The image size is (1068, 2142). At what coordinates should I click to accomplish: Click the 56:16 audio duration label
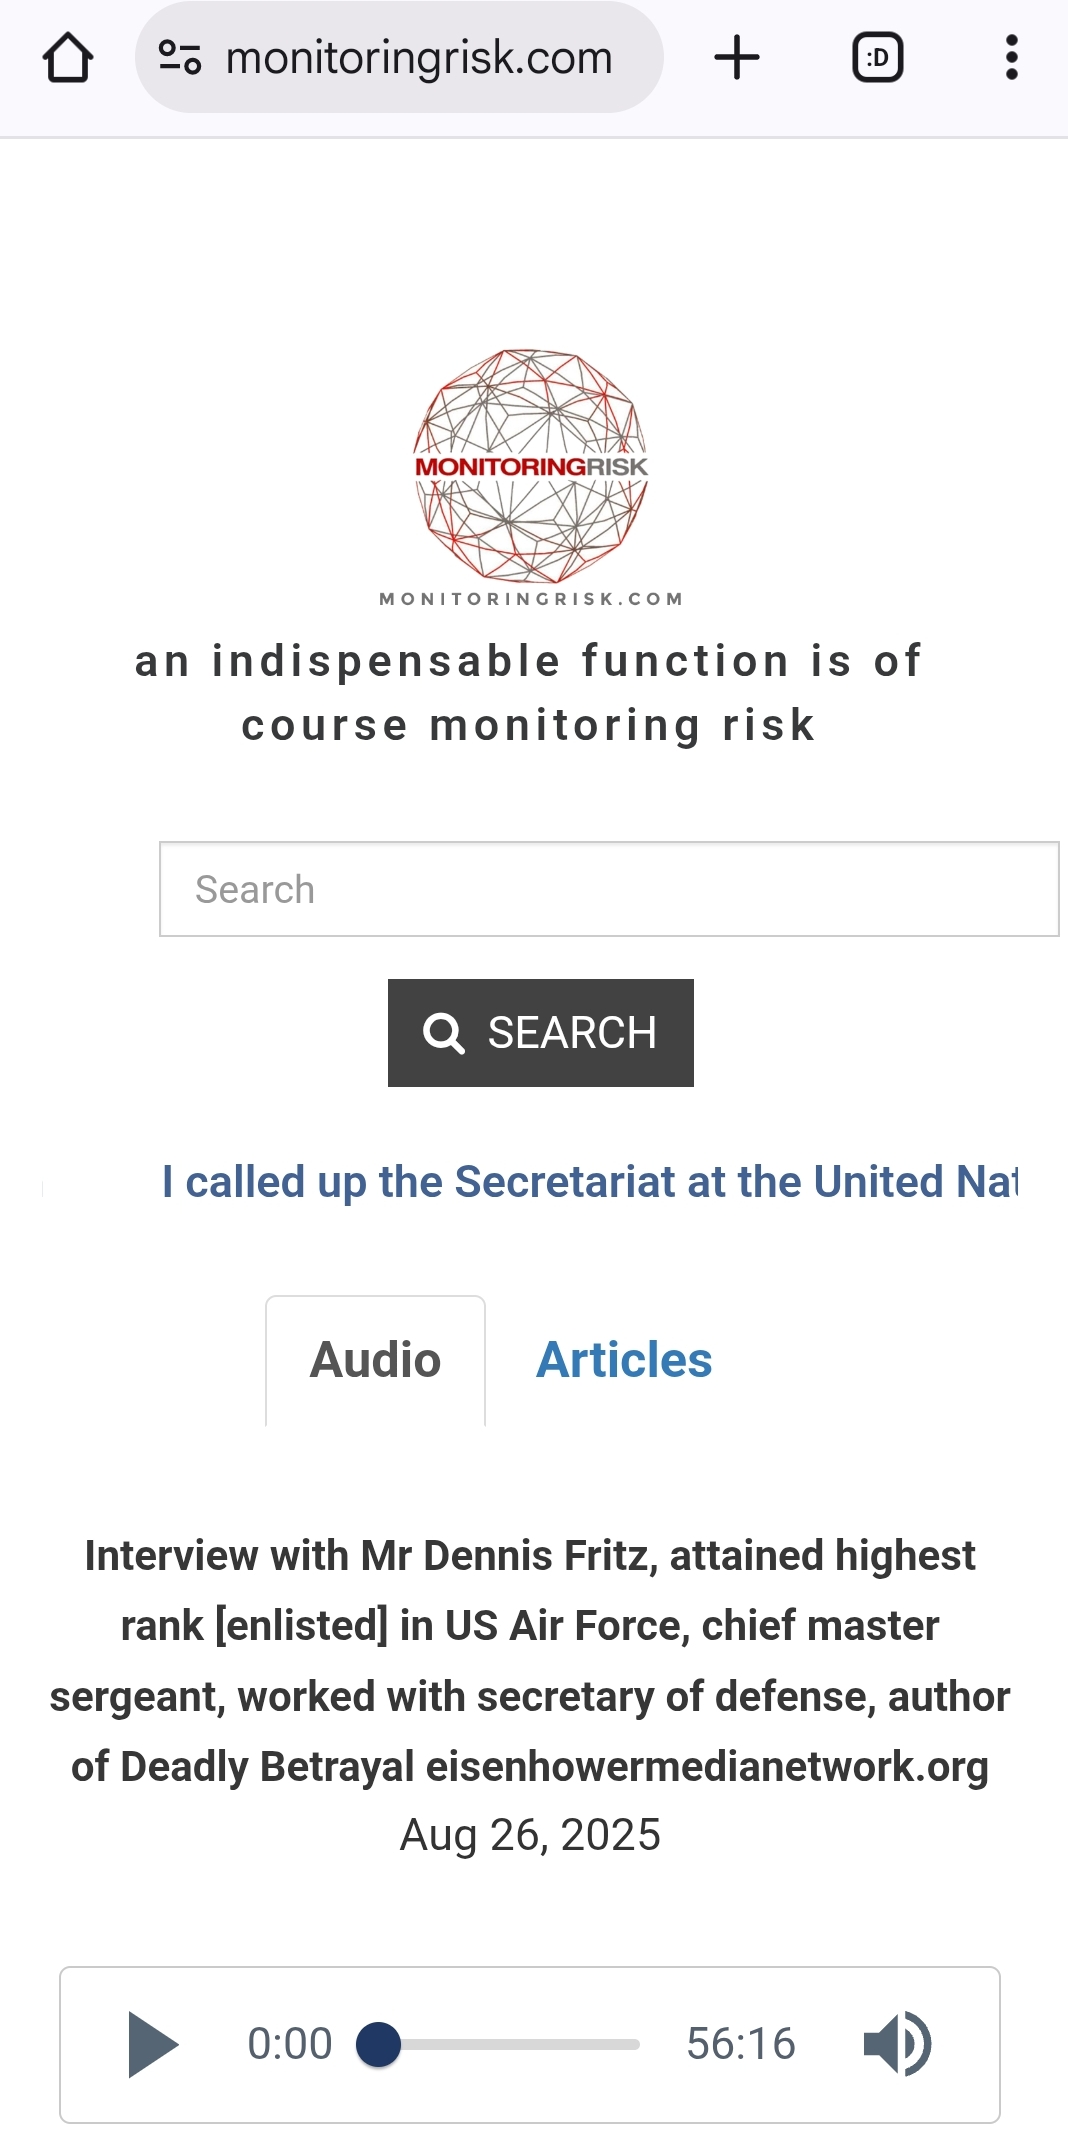click(740, 2044)
